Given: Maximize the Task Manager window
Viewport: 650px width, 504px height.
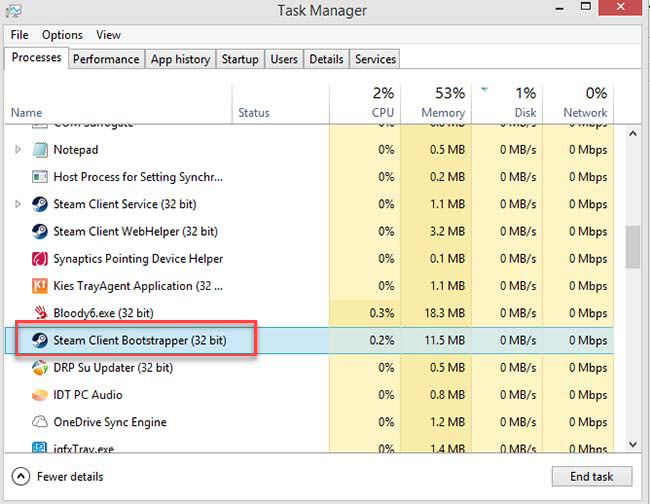Looking at the screenshot, I should click(x=585, y=7).
